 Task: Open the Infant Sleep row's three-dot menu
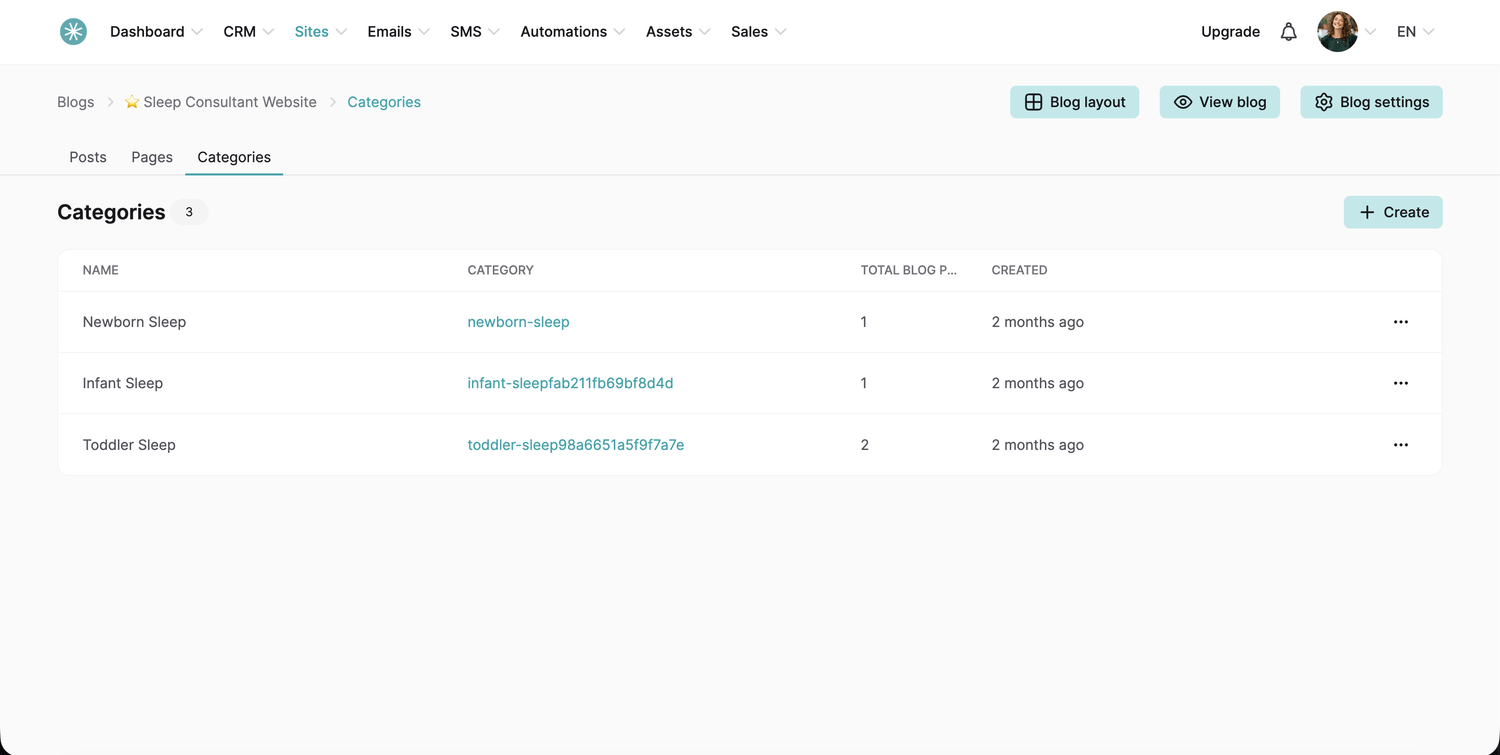point(1401,383)
